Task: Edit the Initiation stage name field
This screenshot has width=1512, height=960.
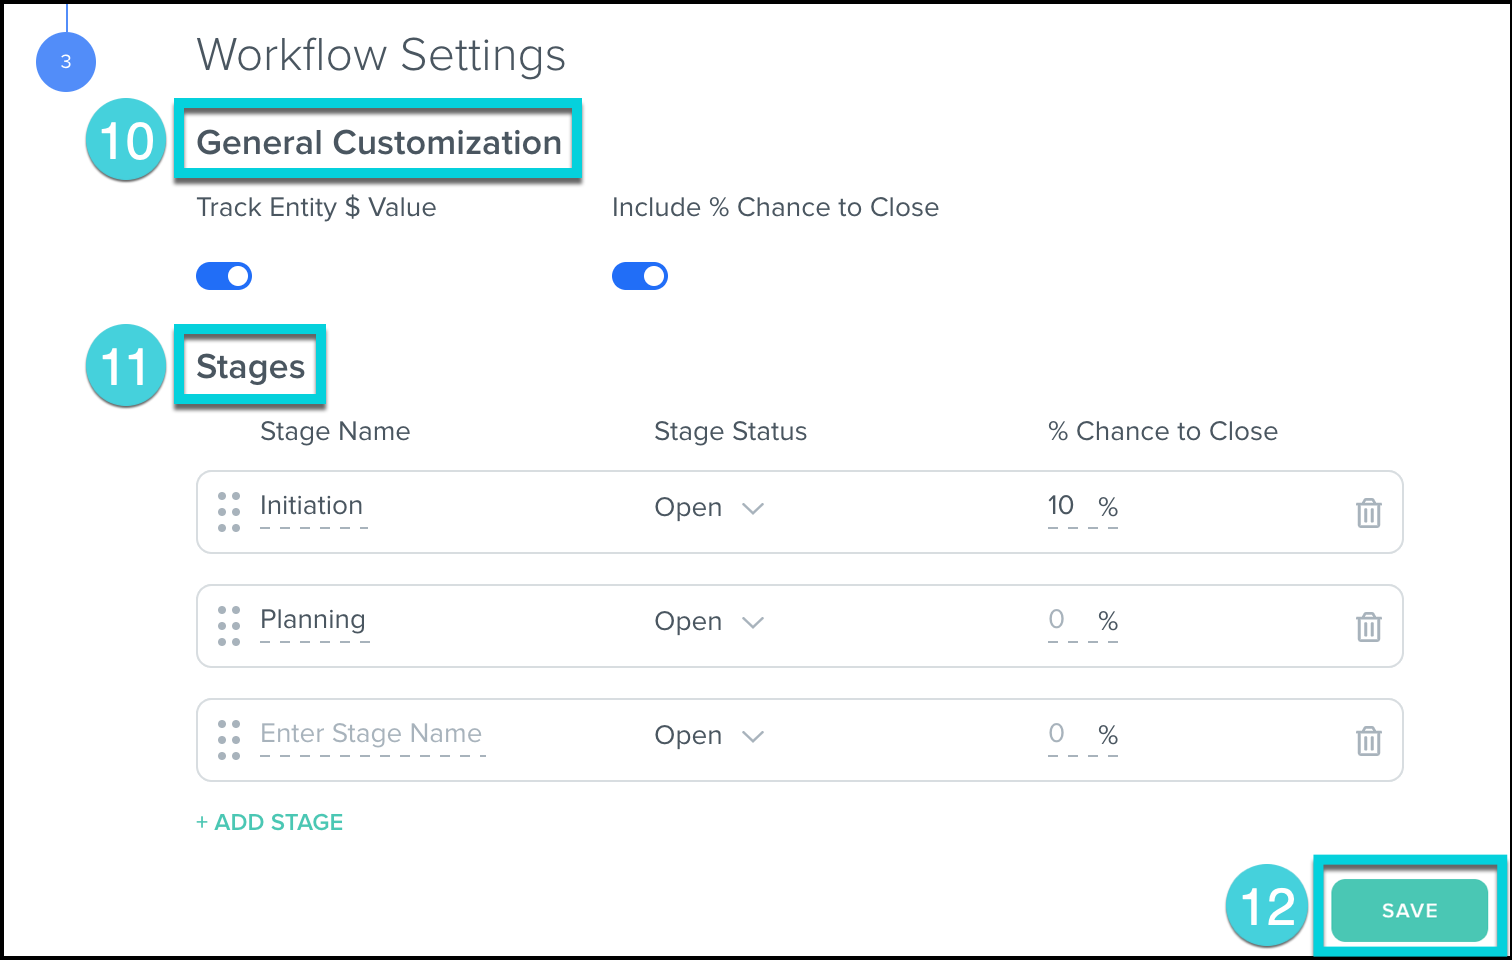Action: (x=313, y=506)
